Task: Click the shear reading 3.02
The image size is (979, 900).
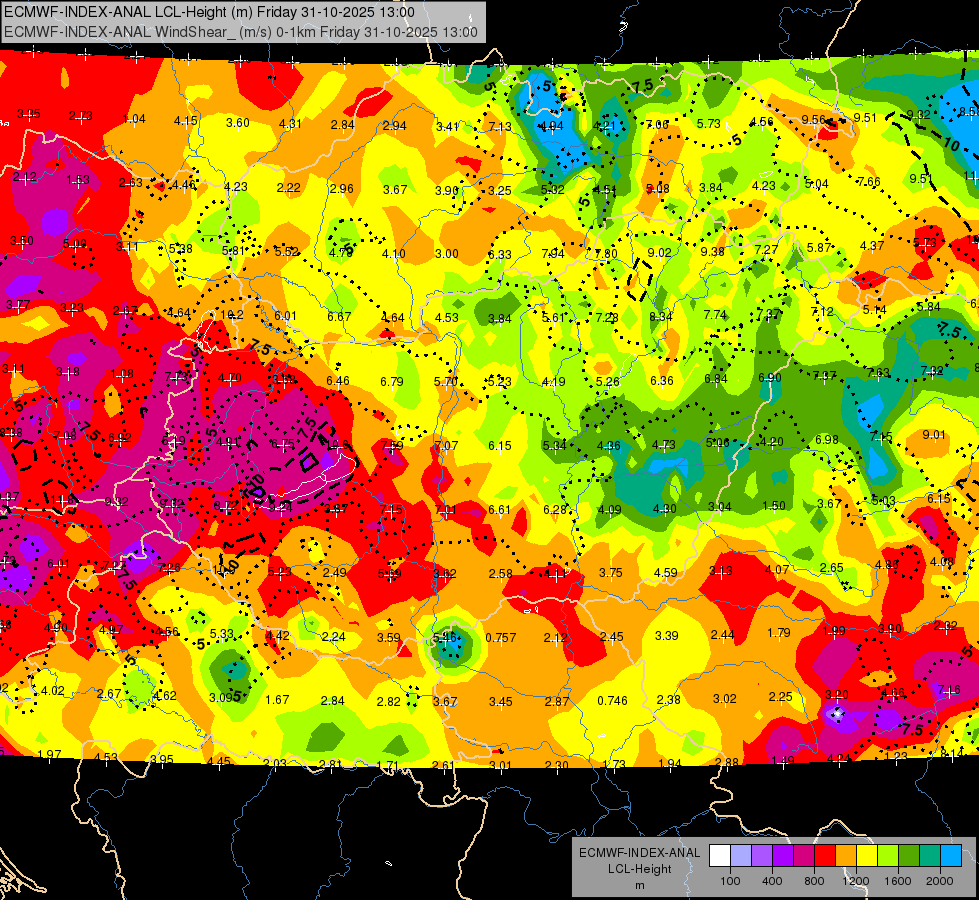Action: click(x=725, y=698)
